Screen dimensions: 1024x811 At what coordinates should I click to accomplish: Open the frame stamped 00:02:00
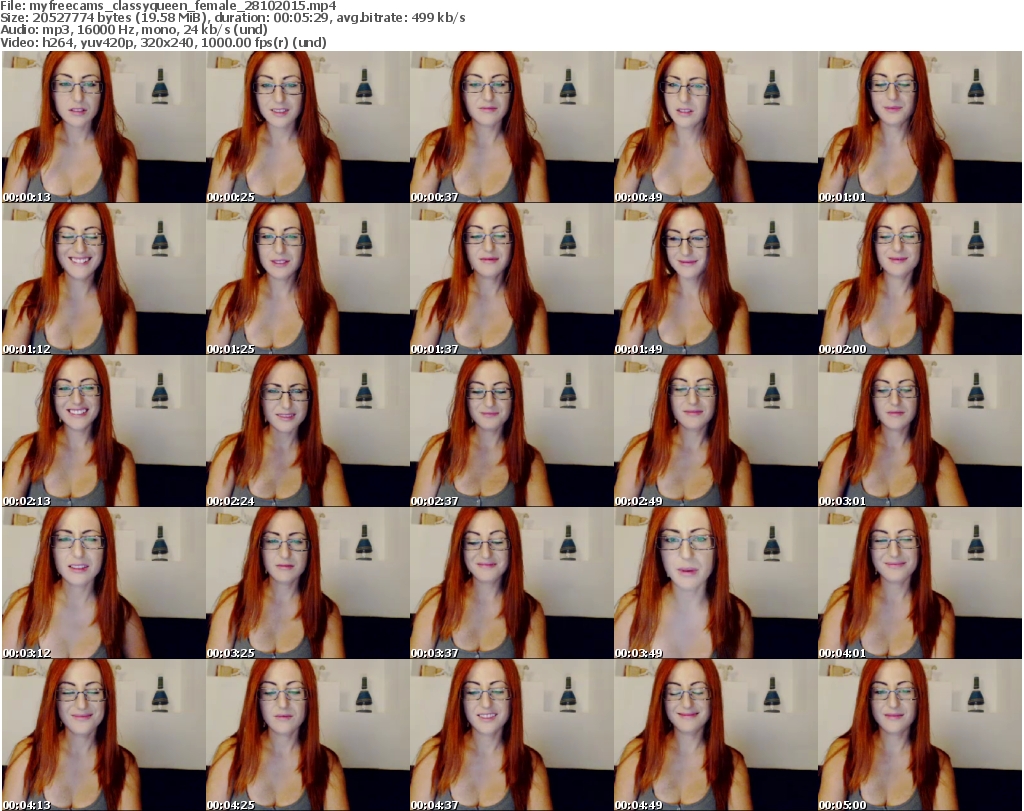point(920,279)
